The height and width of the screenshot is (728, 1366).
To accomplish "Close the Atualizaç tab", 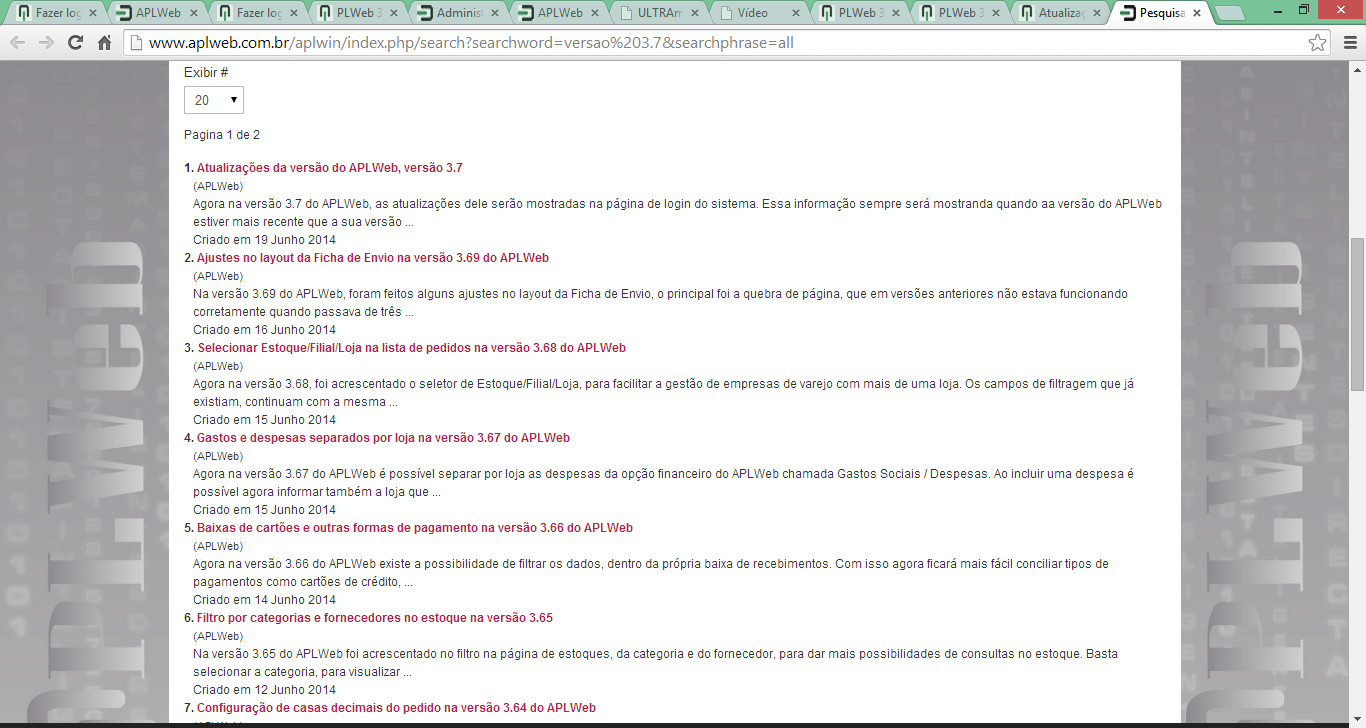I will [1098, 13].
